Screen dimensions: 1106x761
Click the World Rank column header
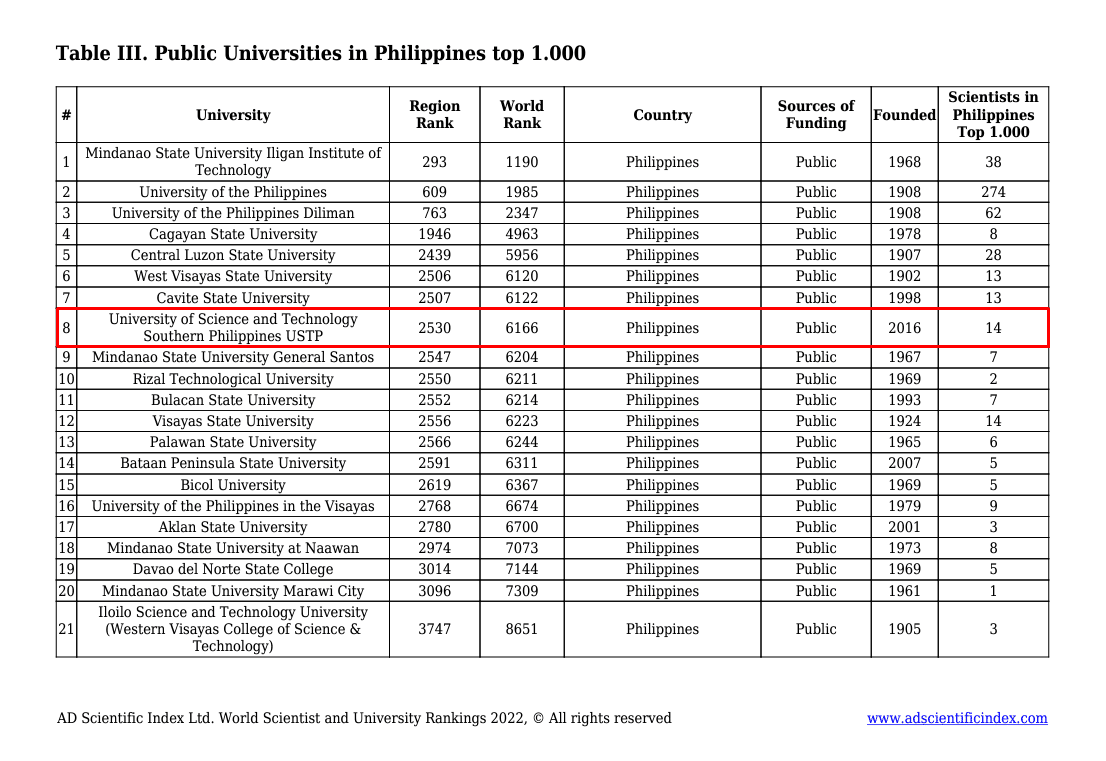pyautogui.click(x=522, y=114)
